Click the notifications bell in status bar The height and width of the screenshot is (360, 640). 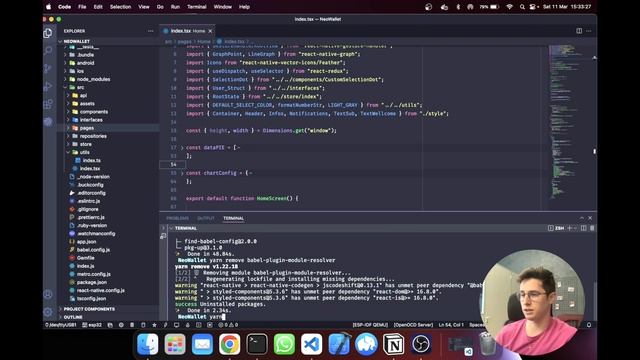pos(589,325)
